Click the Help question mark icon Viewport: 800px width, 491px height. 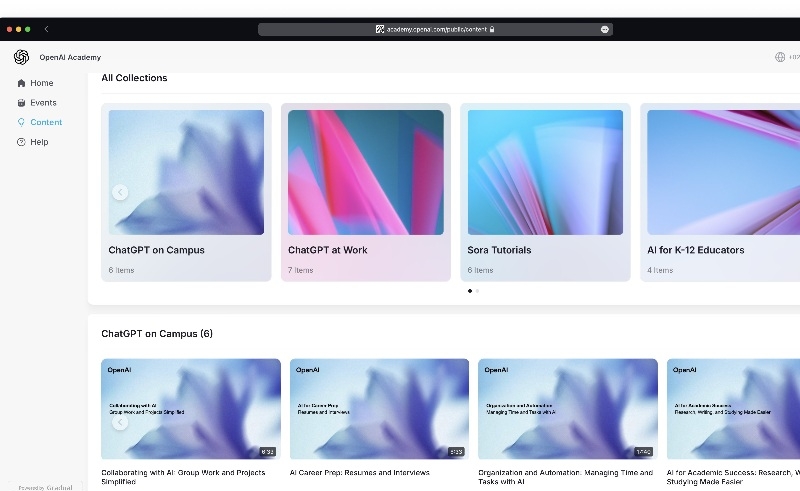pyautogui.click(x=22, y=142)
